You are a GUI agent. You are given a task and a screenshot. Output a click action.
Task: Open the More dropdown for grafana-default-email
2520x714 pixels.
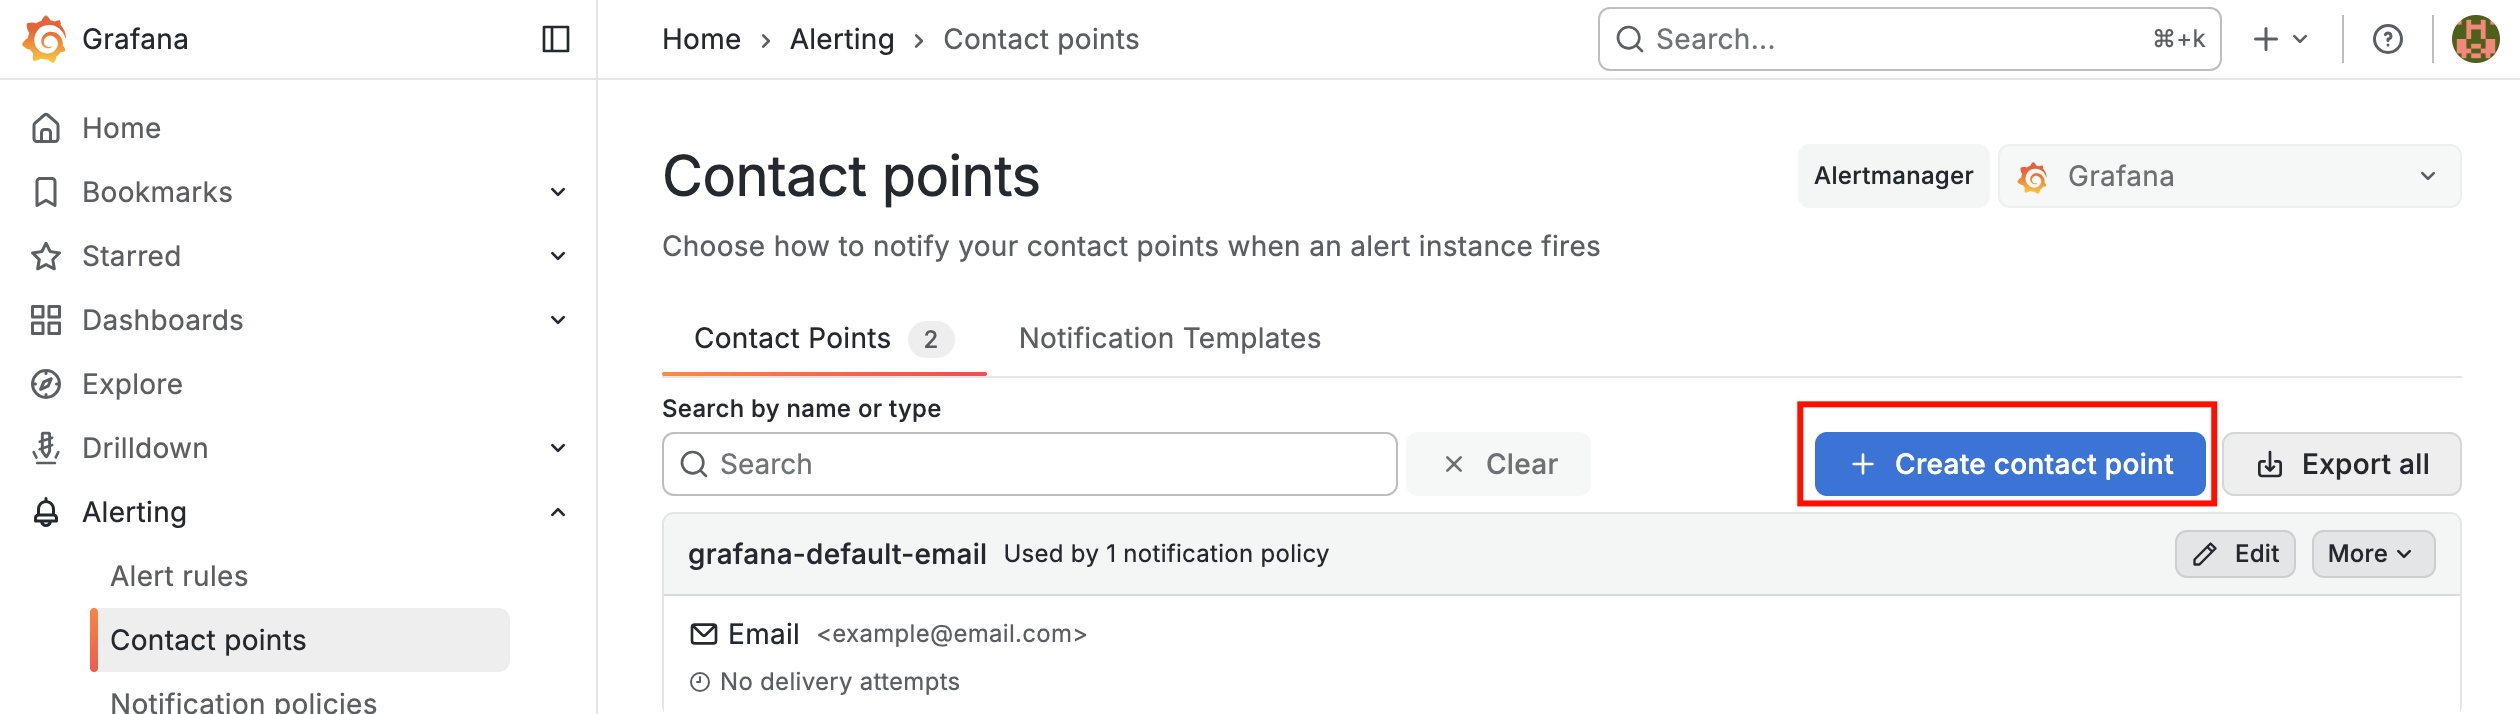2372,554
